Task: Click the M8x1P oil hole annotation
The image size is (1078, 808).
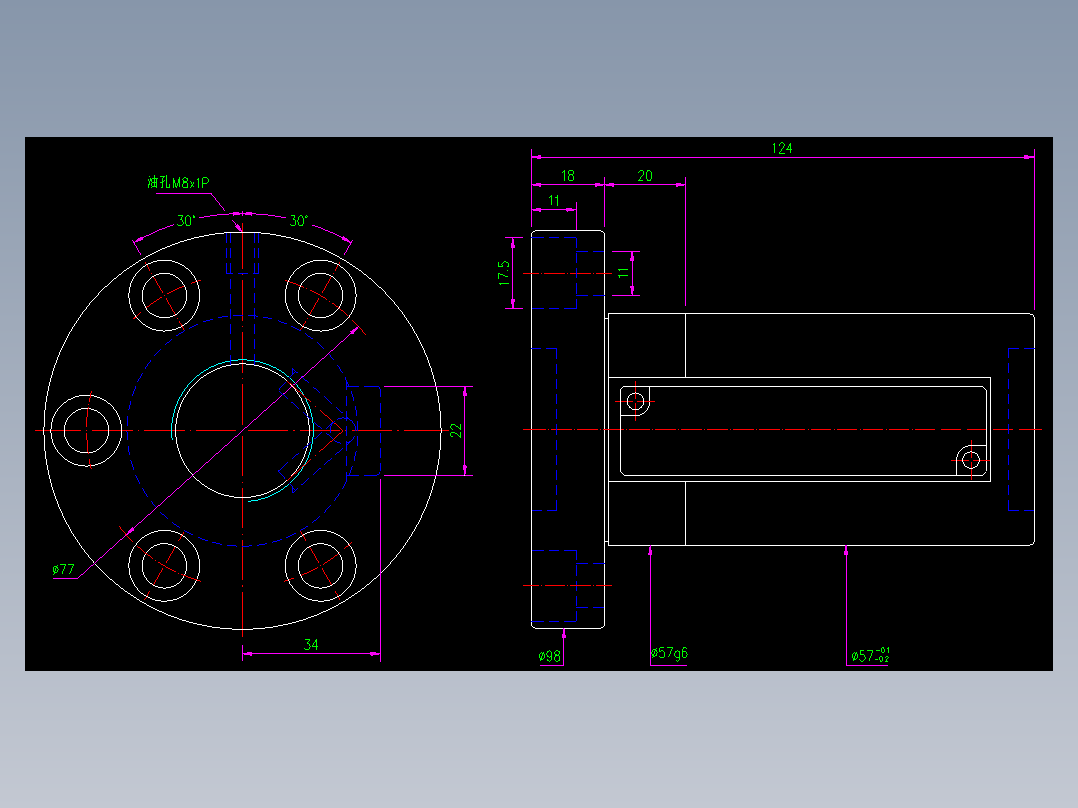Action: tap(178, 182)
